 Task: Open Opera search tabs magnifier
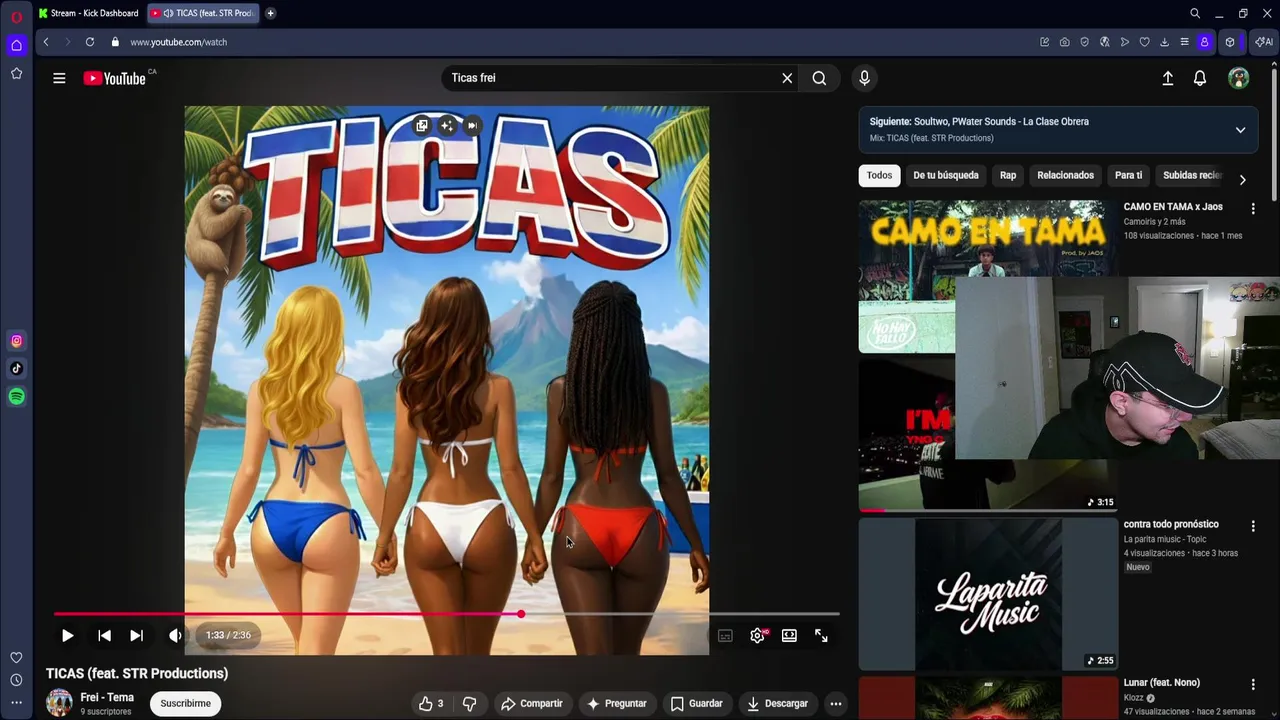(1194, 13)
